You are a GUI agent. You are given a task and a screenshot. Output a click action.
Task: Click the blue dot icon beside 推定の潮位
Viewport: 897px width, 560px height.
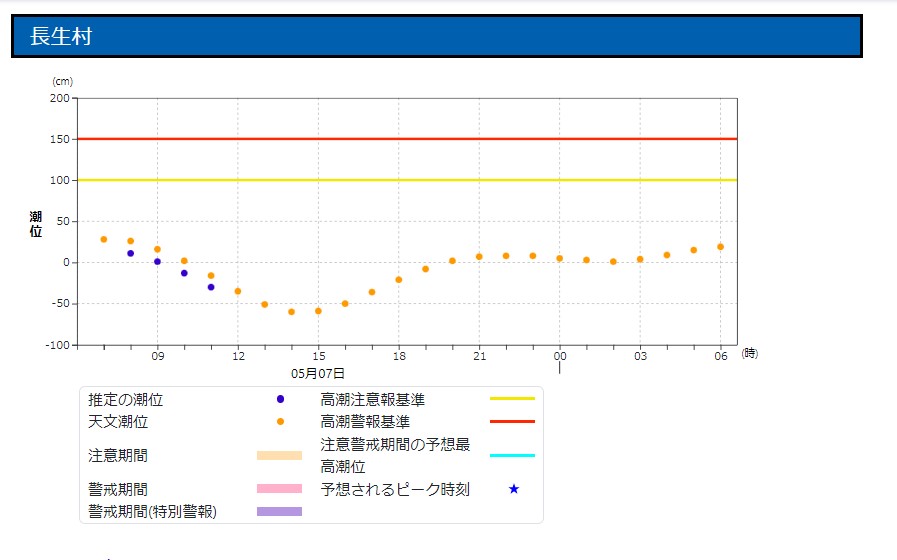tap(280, 399)
